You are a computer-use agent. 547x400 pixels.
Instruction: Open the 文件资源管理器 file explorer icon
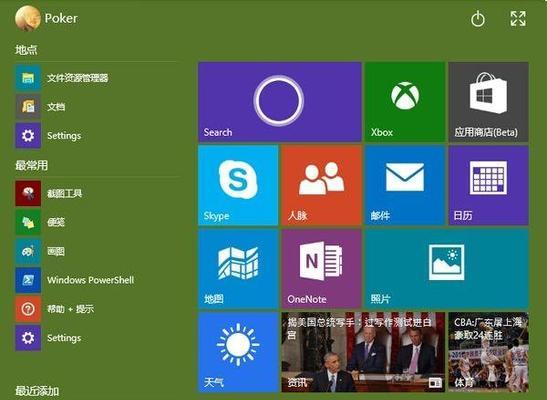tap(28, 77)
